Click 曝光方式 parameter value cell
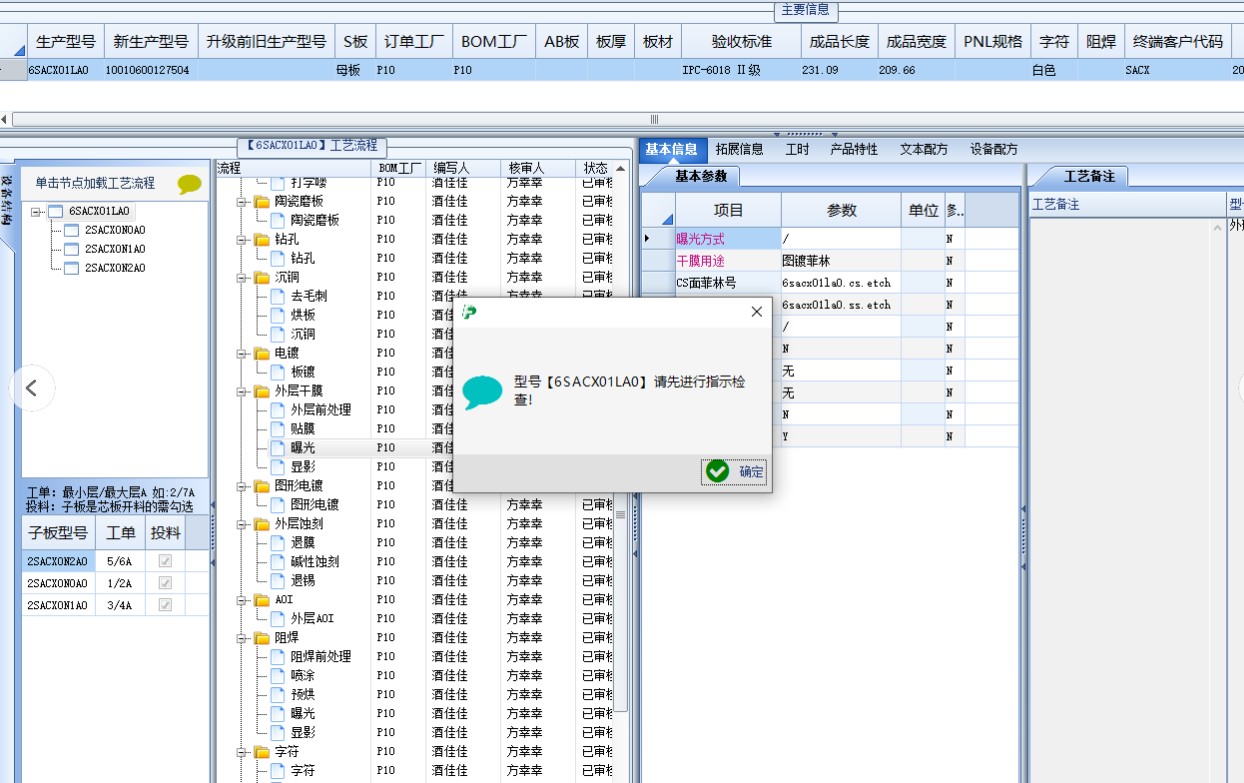Screen dimensions: 1244x783 click(839, 239)
